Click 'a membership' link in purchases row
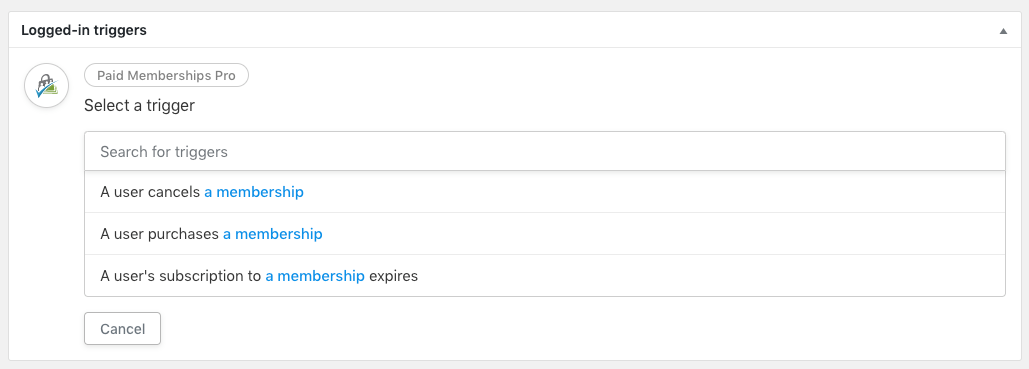1029x369 pixels. tap(272, 234)
